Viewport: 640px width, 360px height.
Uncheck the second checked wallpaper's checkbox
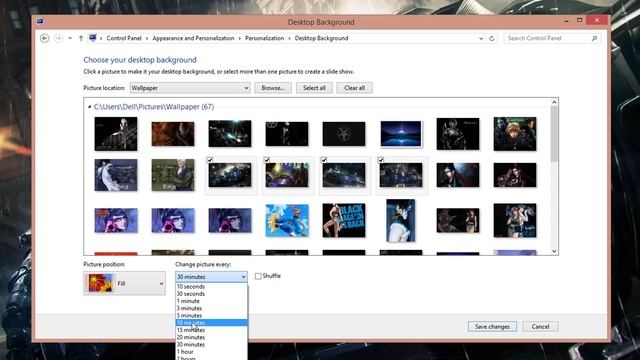coord(267,160)
